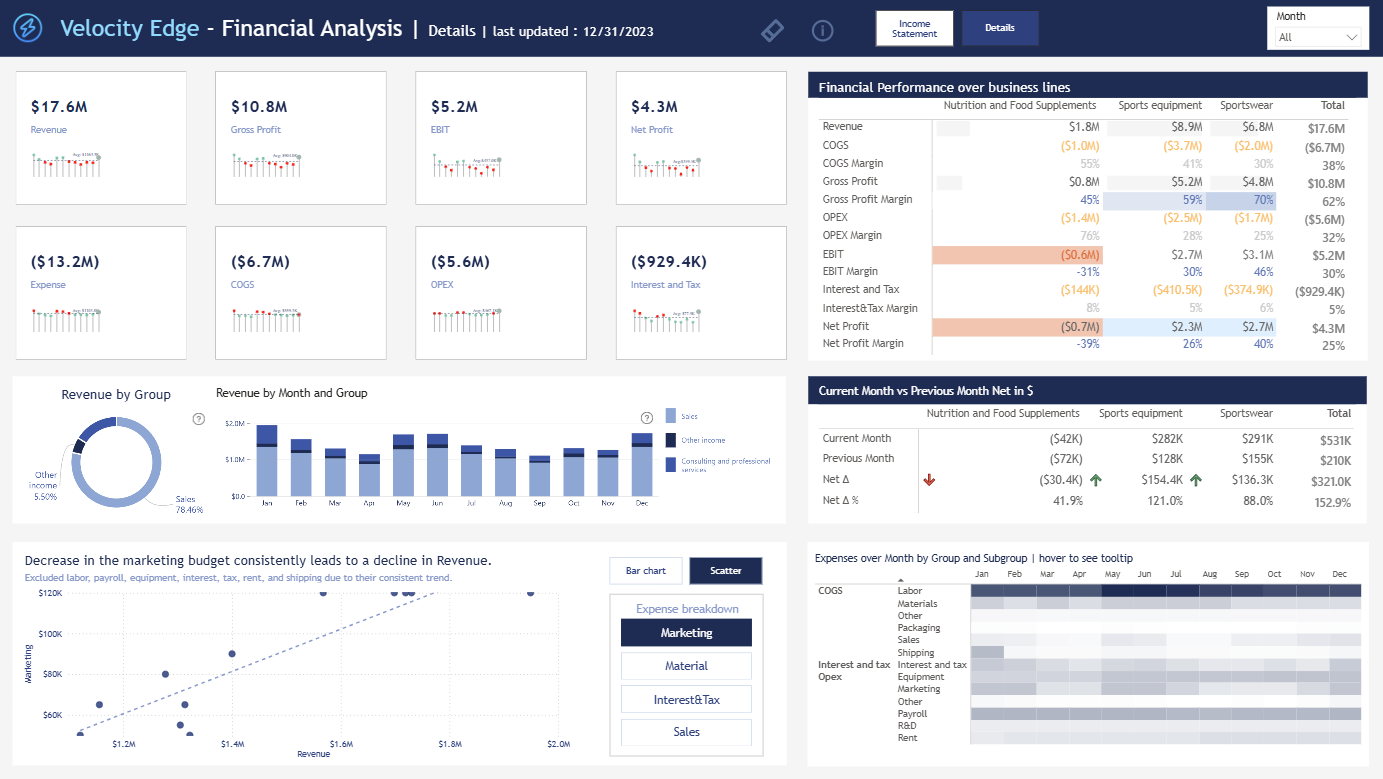The width and height of the screenshot is (1383, 779).
Task: Open the Month dropdown filter
Action: pyautogui.click(x=1318, y=37)
